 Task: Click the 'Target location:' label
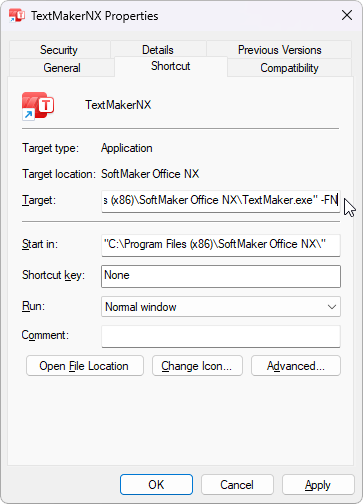[x=59, y=174]
